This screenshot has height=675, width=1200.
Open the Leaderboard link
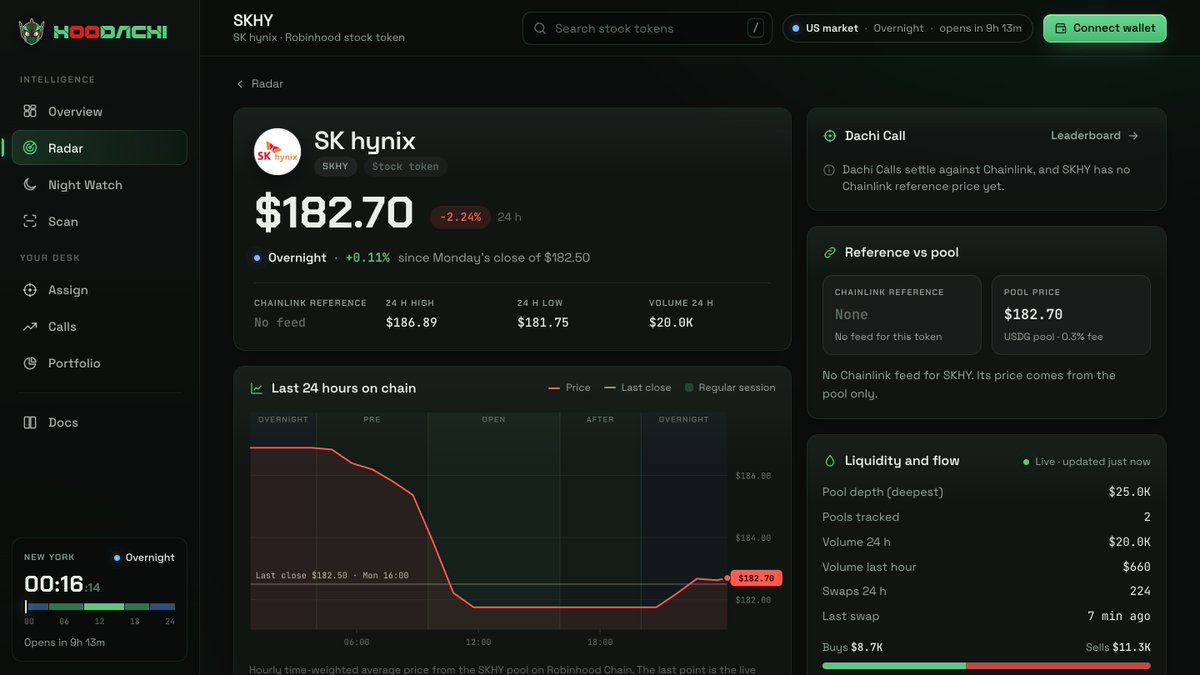[1095, 136]
